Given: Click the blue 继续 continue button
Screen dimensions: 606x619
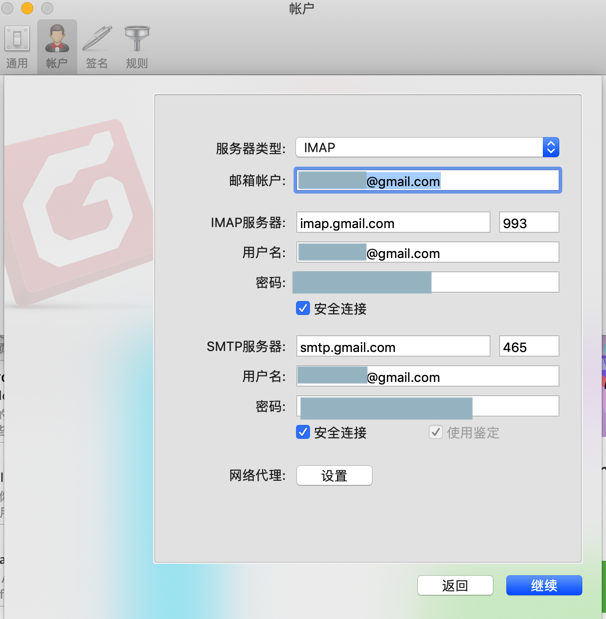Looking at the screenshot, I should point(544,585).
